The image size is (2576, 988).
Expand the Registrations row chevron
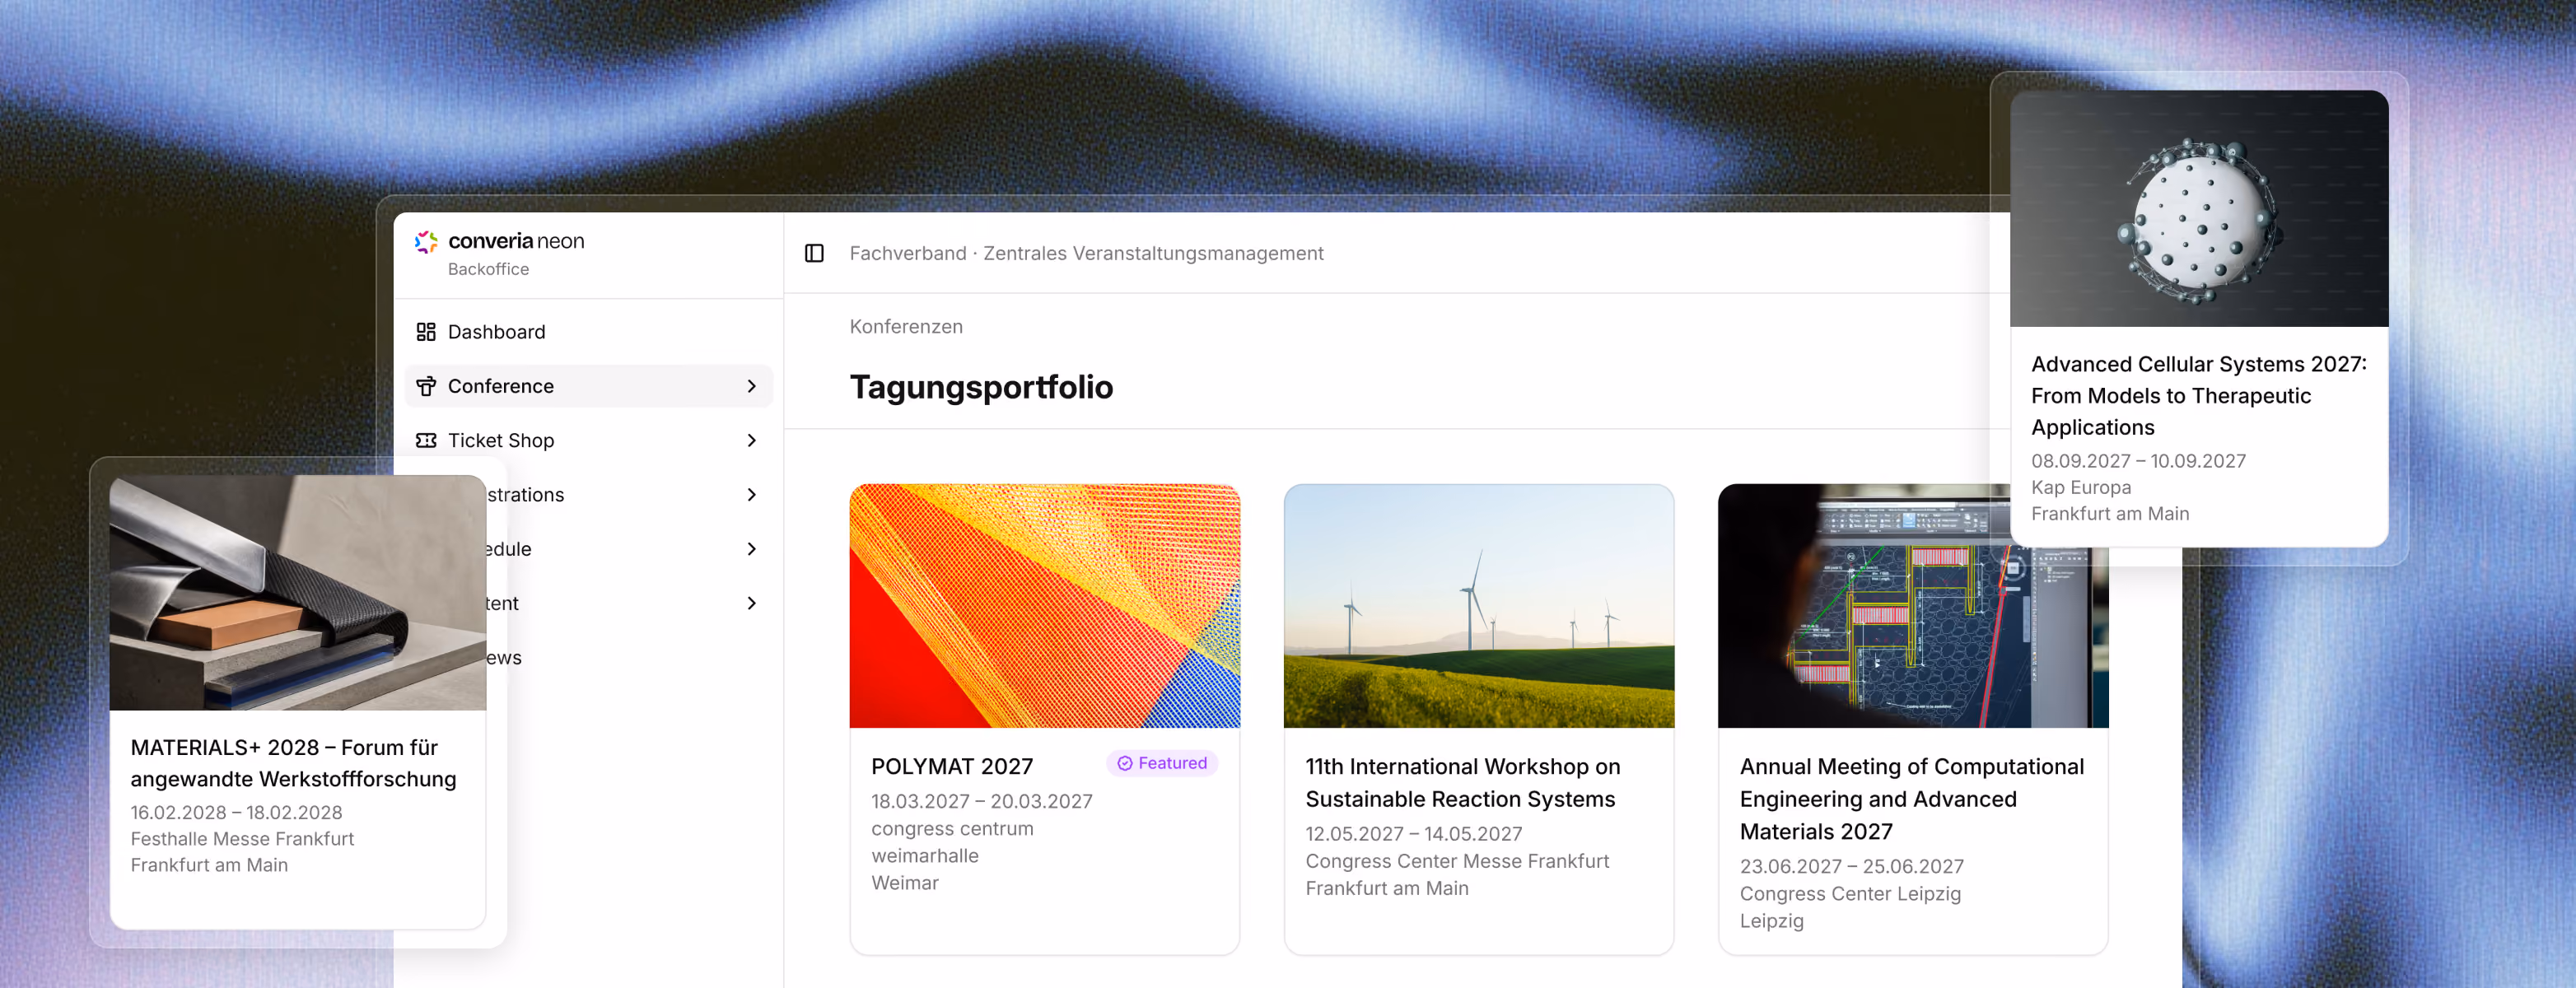click(x=752, y=494)
